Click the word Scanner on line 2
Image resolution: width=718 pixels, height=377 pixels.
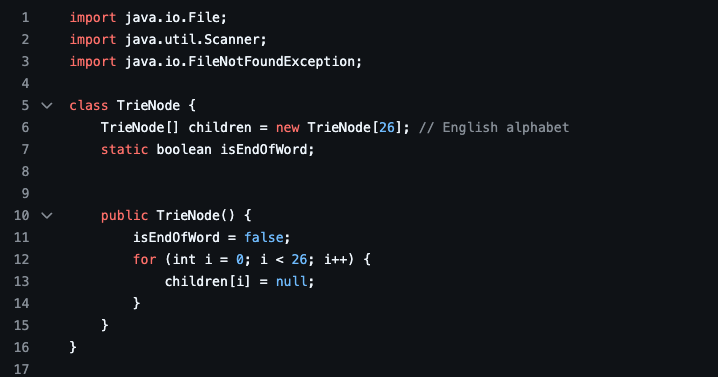click(232, 40)
